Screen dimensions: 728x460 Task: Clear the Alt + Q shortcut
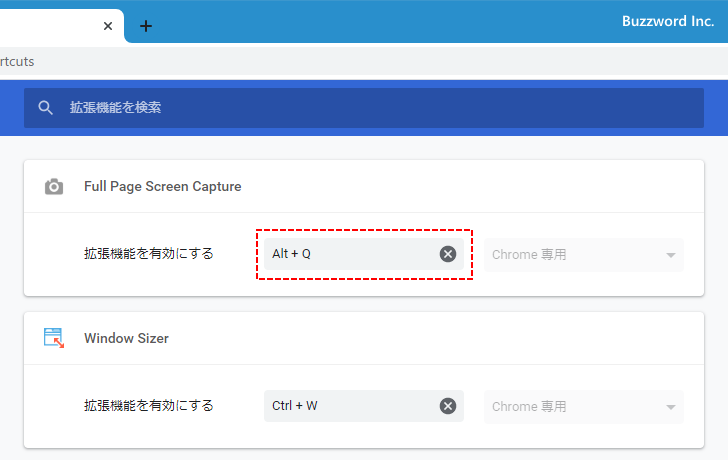point(448,254)
